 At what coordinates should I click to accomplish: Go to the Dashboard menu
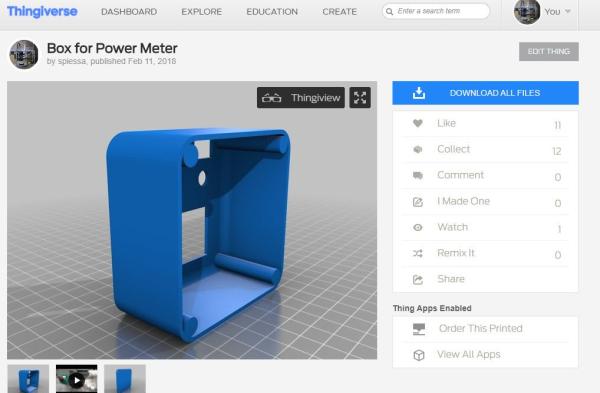[129, 12]
